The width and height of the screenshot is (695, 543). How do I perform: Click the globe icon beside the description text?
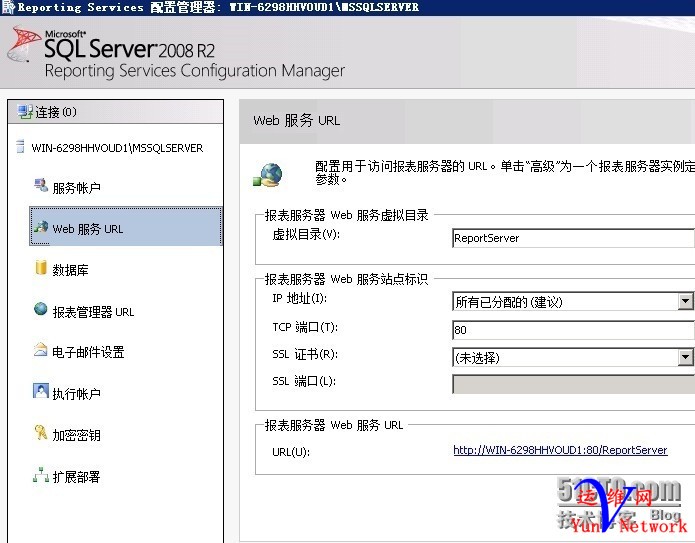click(x=268, y=175)
